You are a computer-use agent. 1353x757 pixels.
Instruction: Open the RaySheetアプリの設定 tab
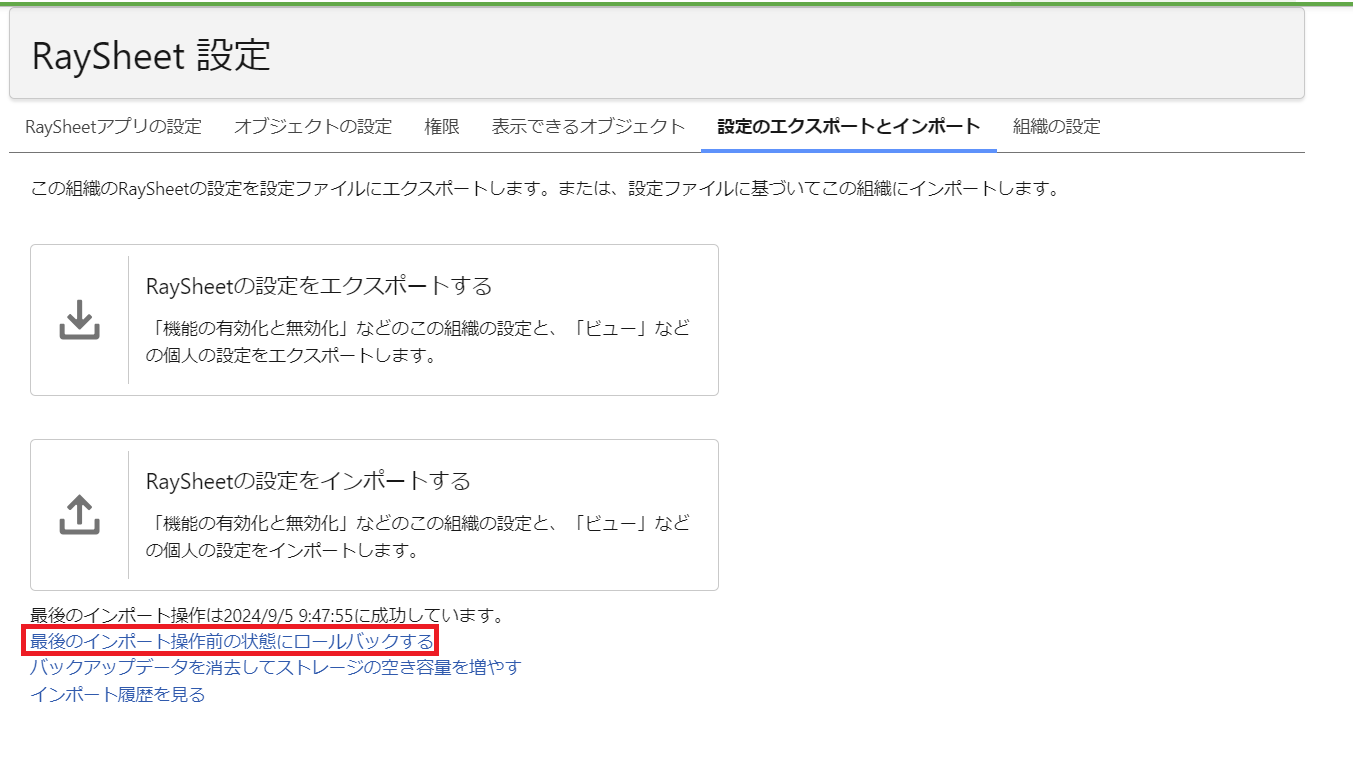pyautogui.click(x=113, y=127)
